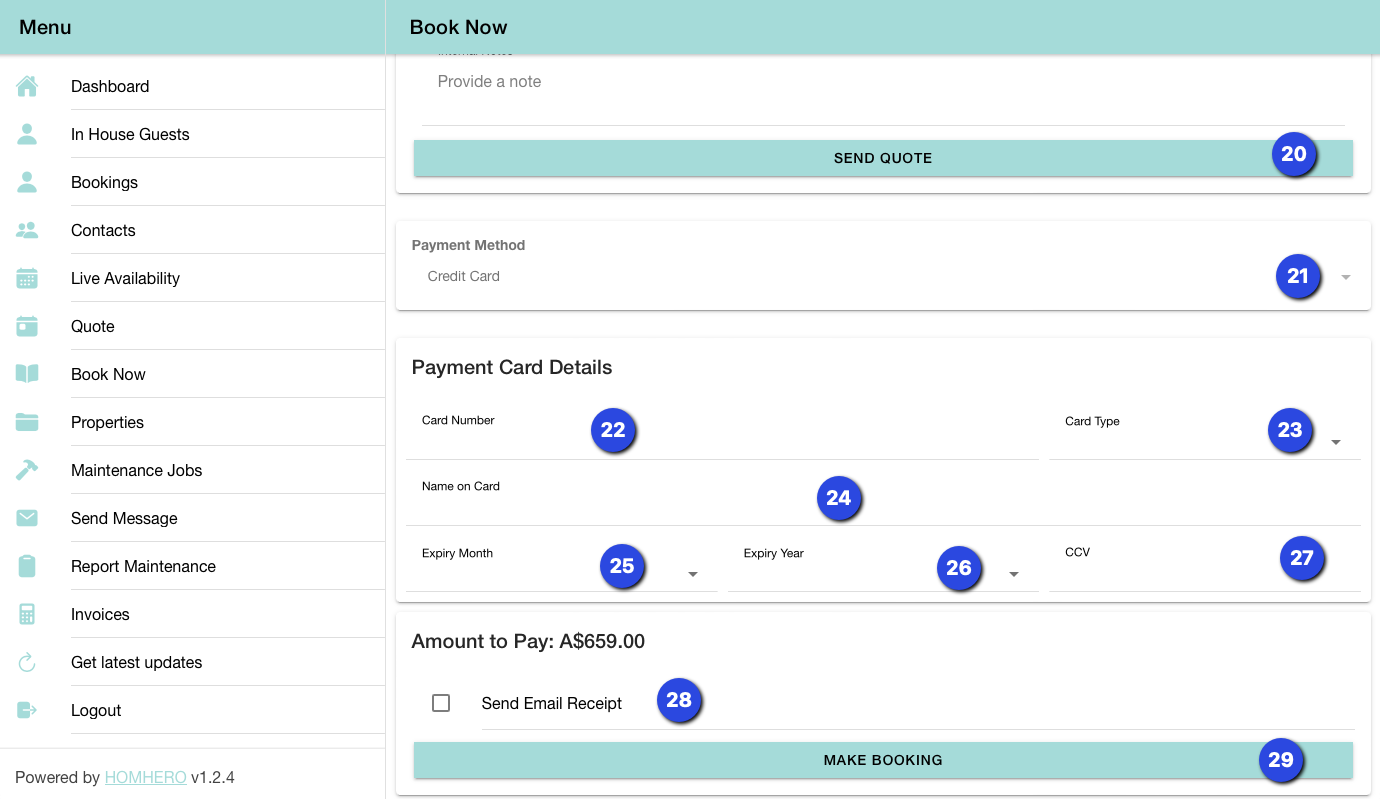Open the HOMHERO link in the footer

[145, 777]
